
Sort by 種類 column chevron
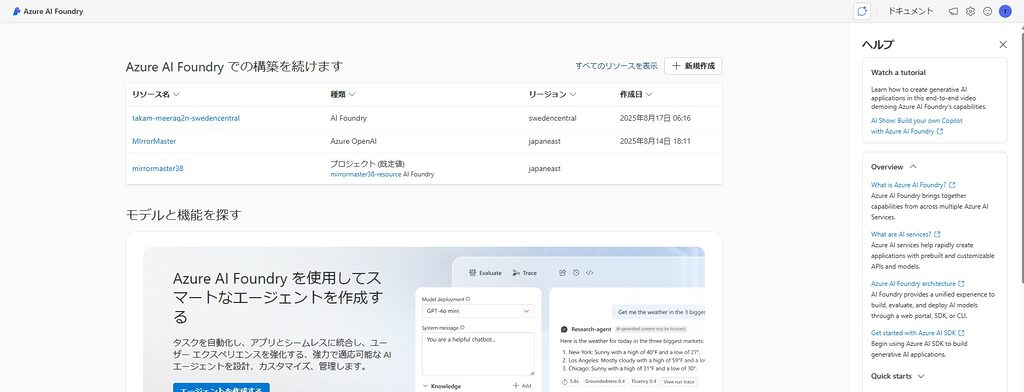click(352, 95)
